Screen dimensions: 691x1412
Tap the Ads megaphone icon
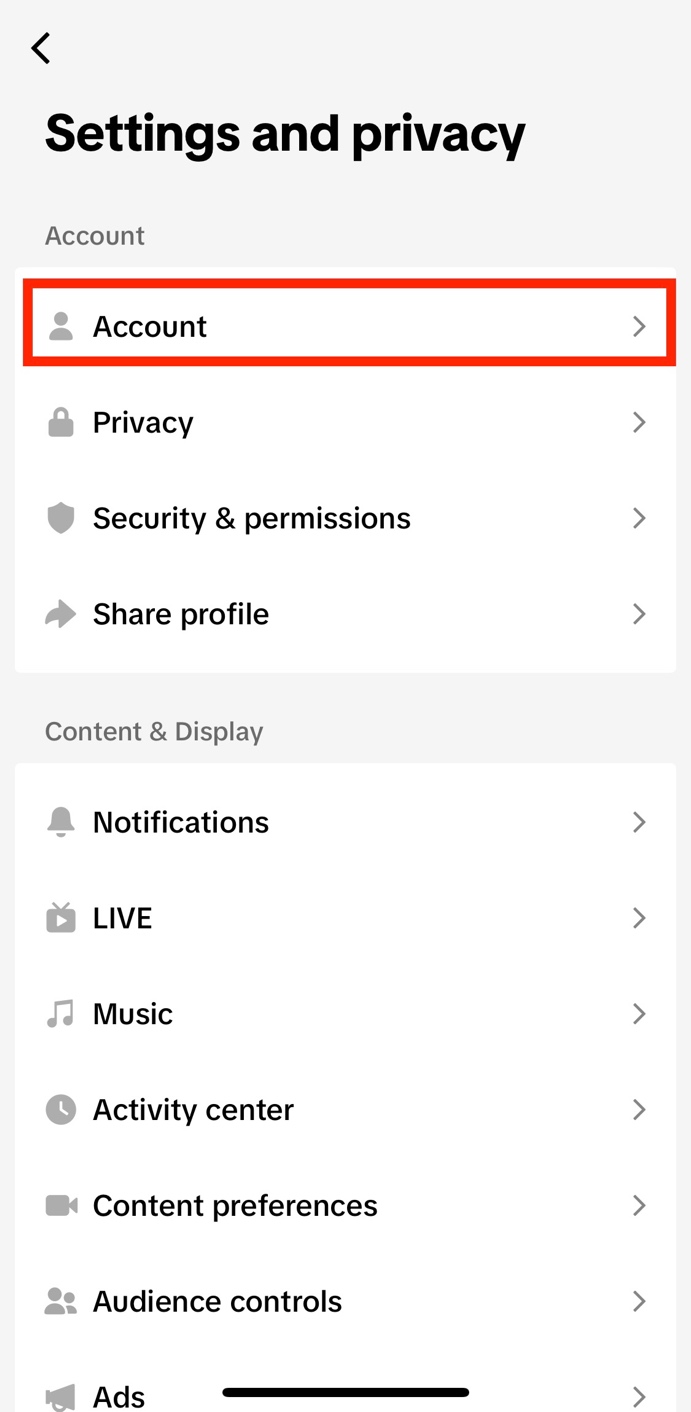[61, 1396]
